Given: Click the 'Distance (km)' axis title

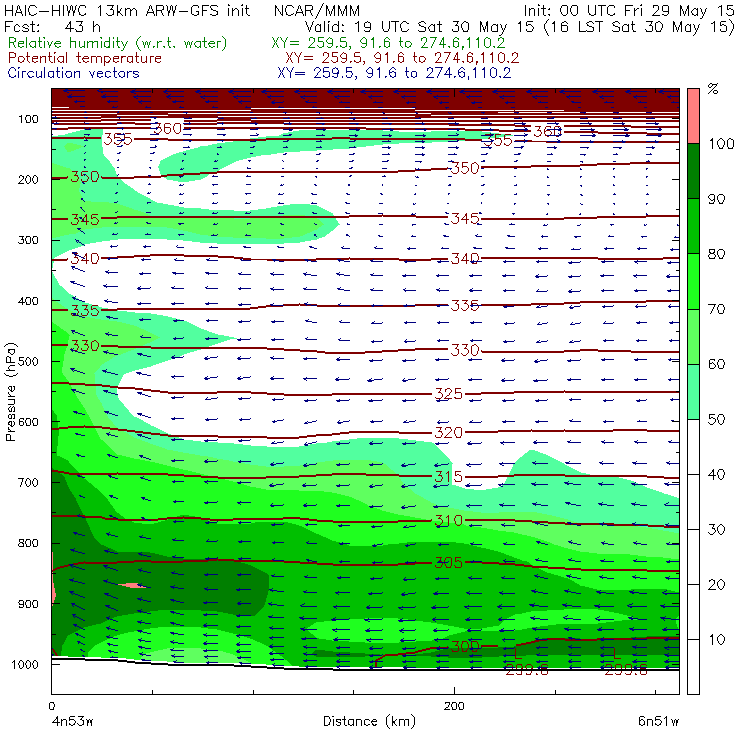Looking at the screenshot, I should pyautogui.click(x=369, y=721).
